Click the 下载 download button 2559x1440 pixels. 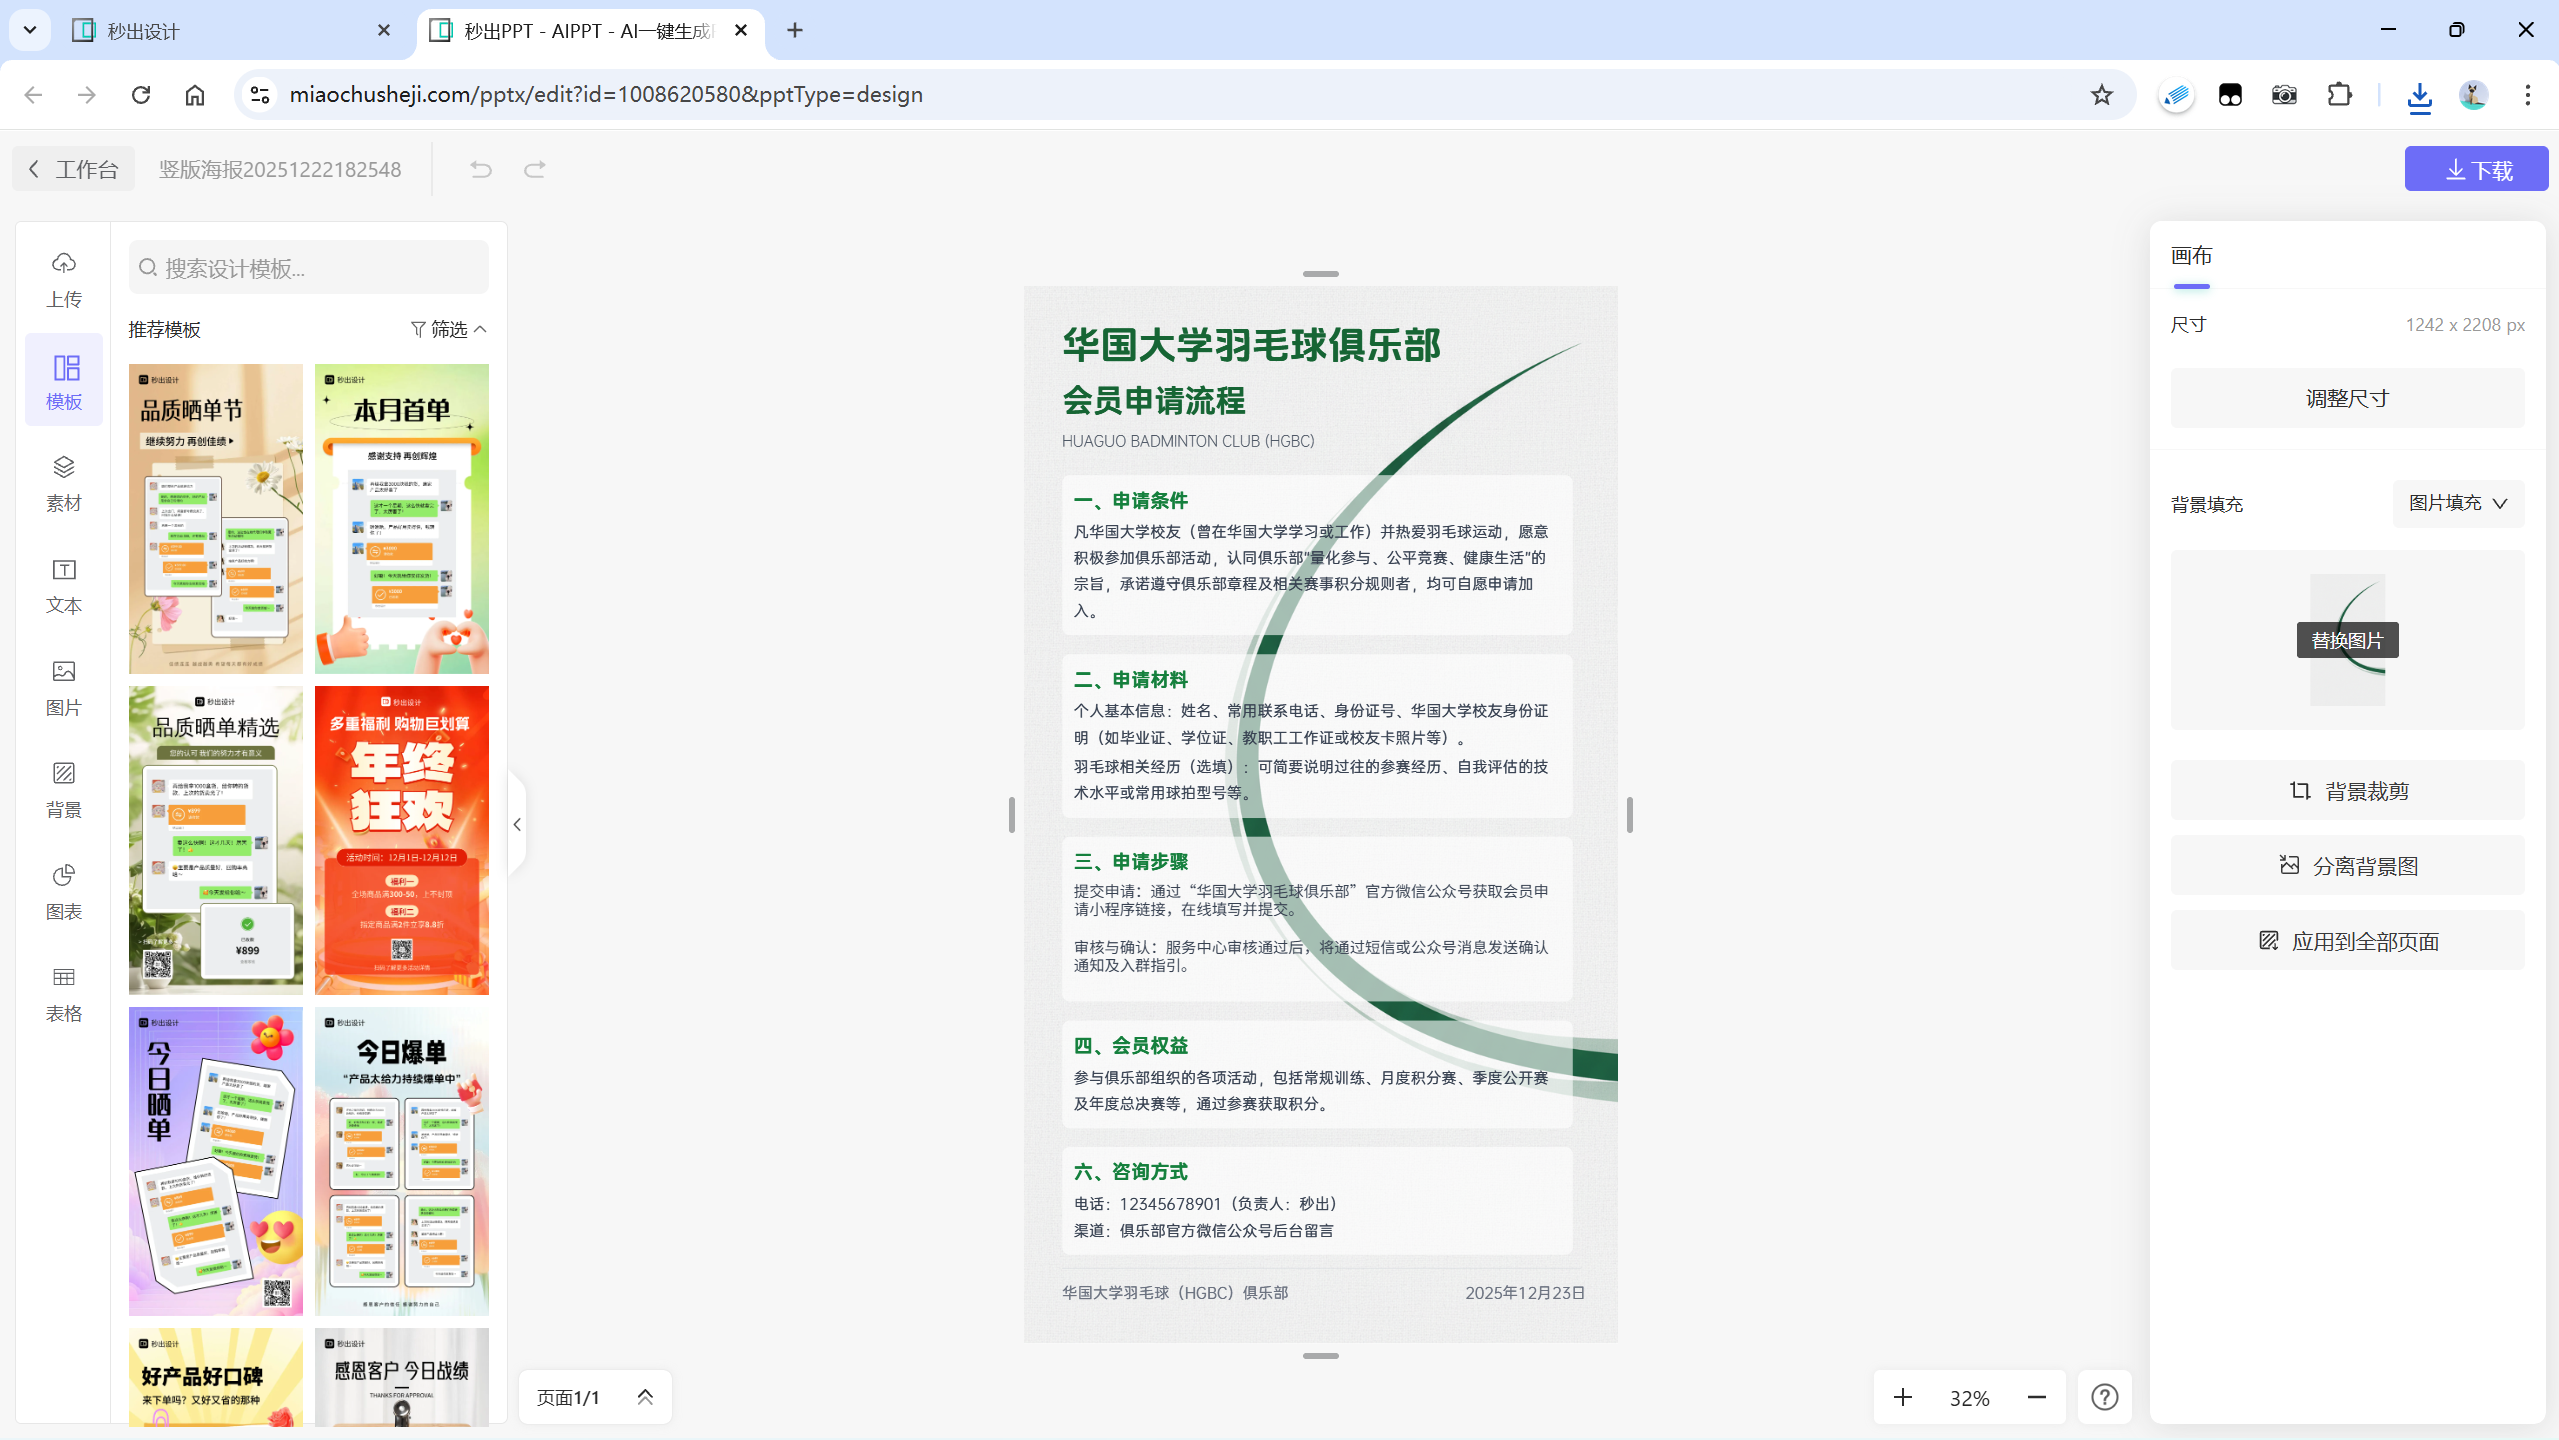(x=2476, y=169)
